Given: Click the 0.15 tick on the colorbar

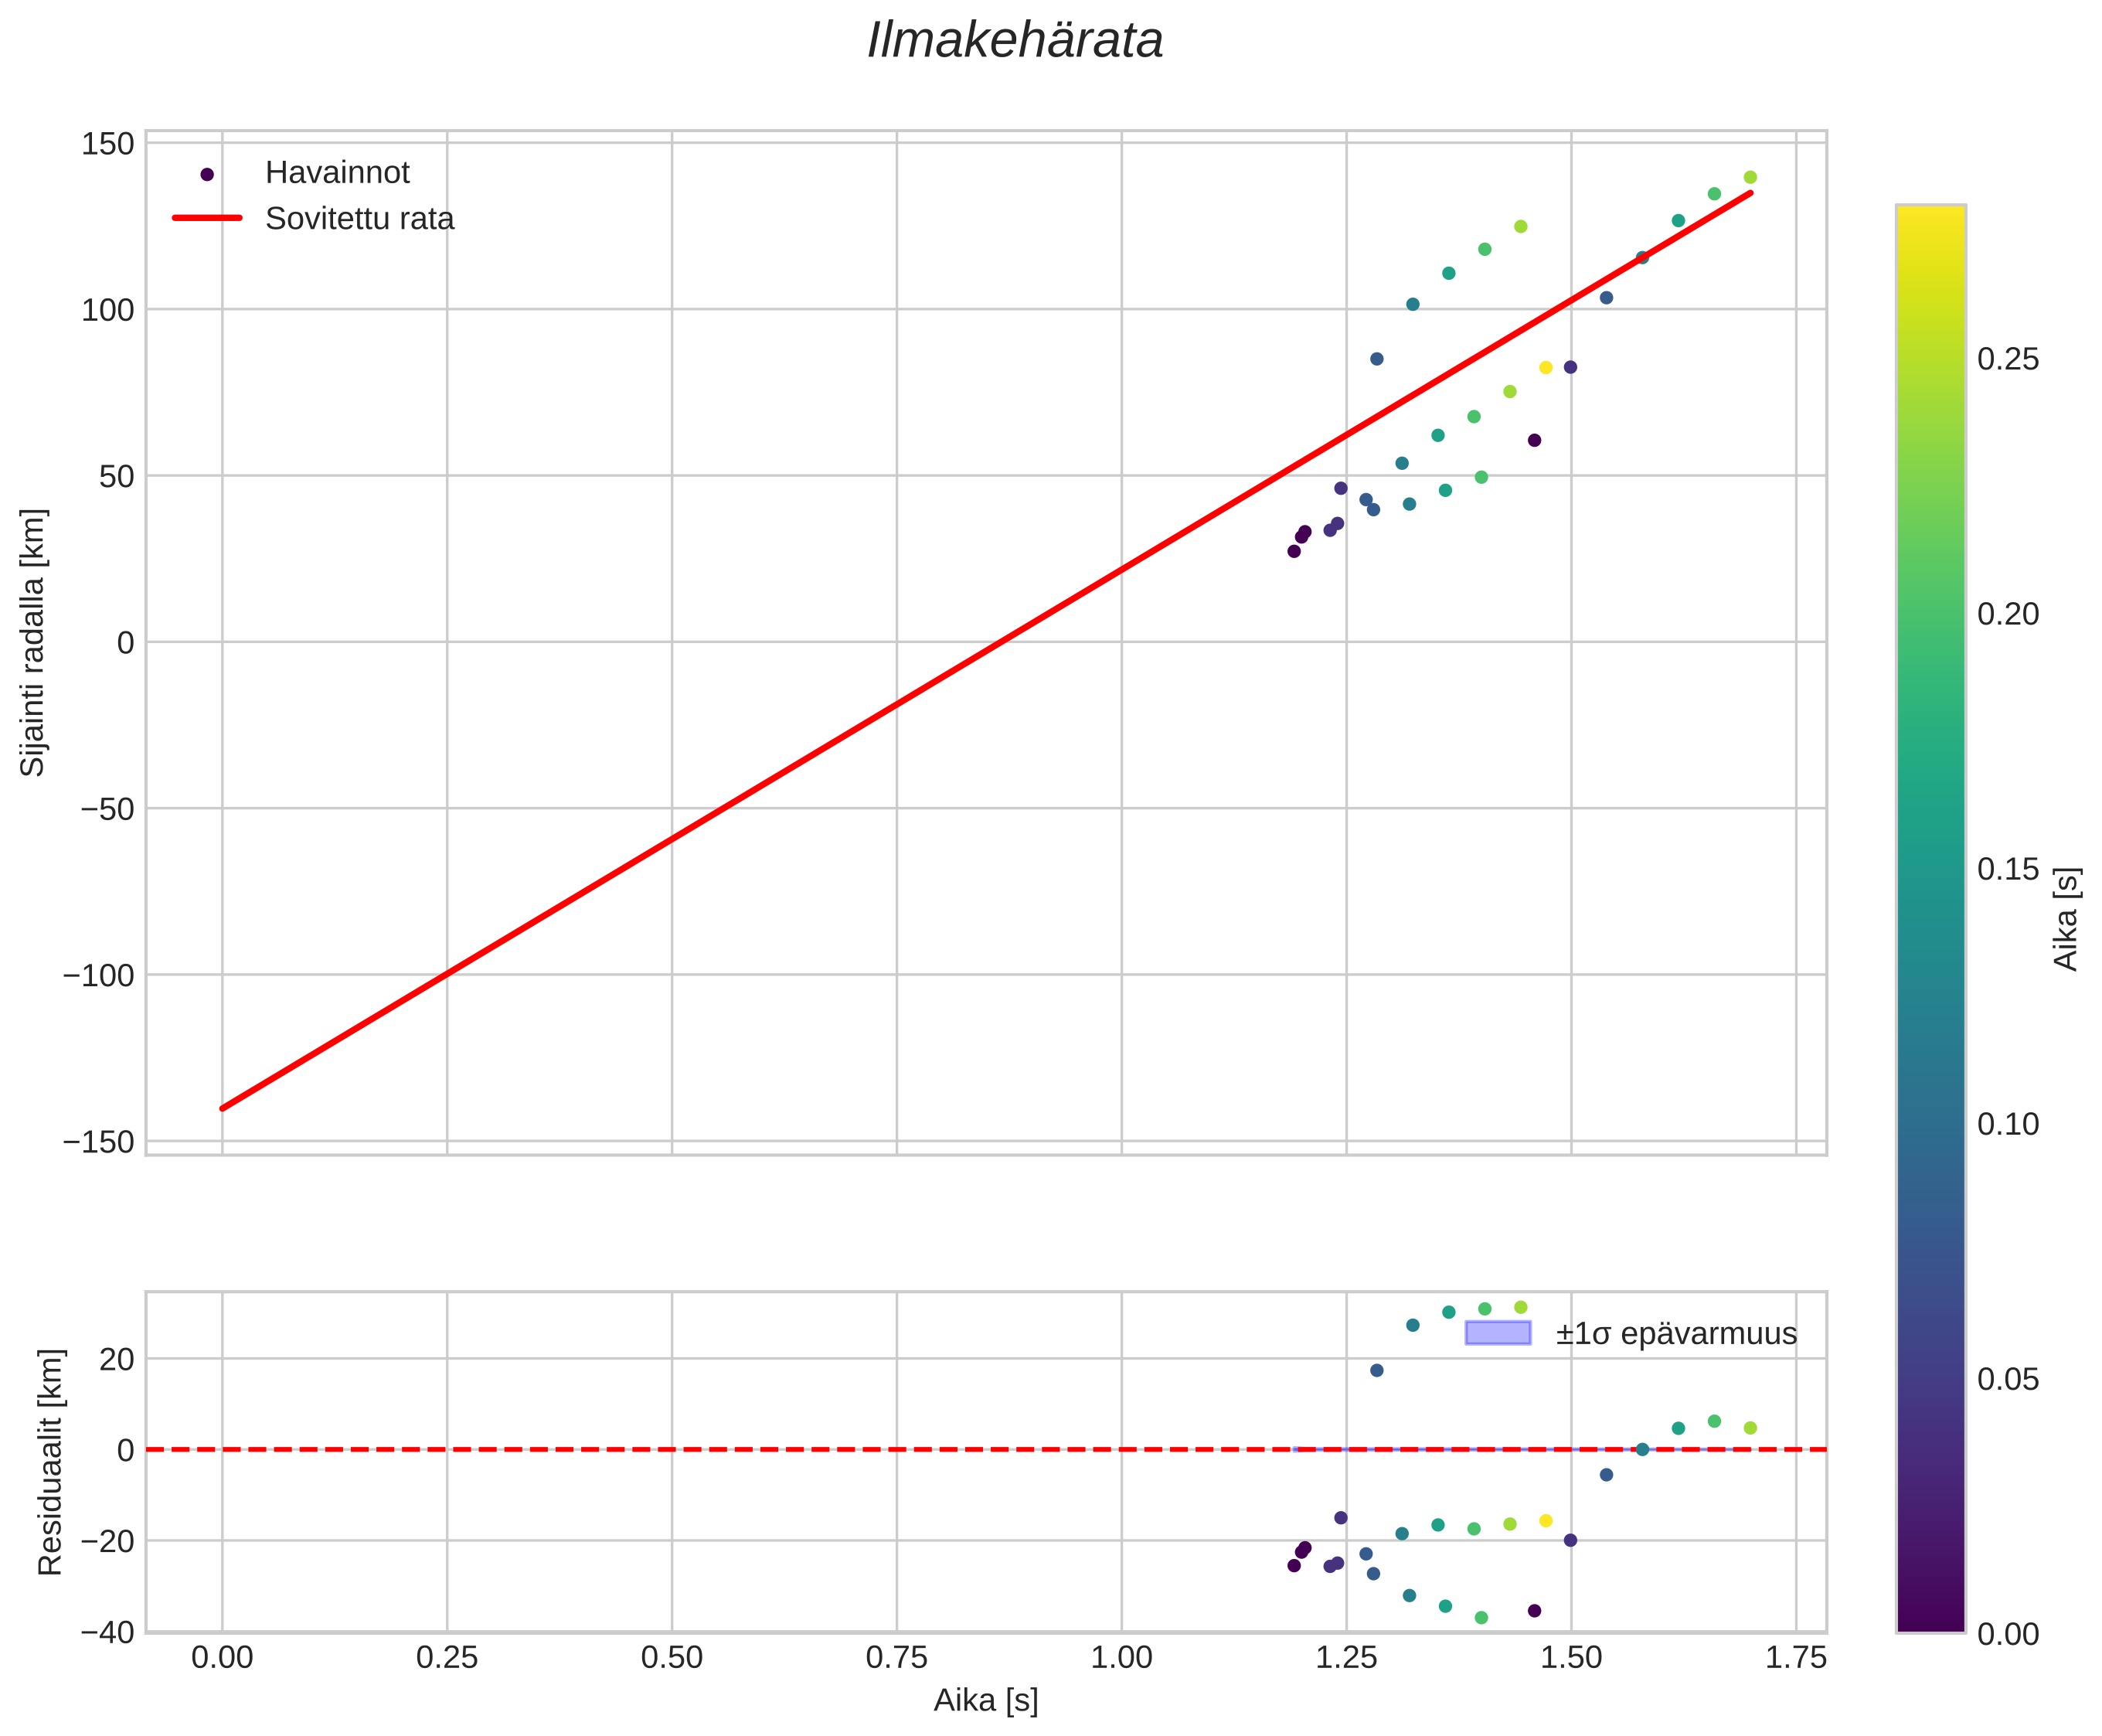Looking at the screenshot, I should pyautogui.click(x=2007, y=869).
